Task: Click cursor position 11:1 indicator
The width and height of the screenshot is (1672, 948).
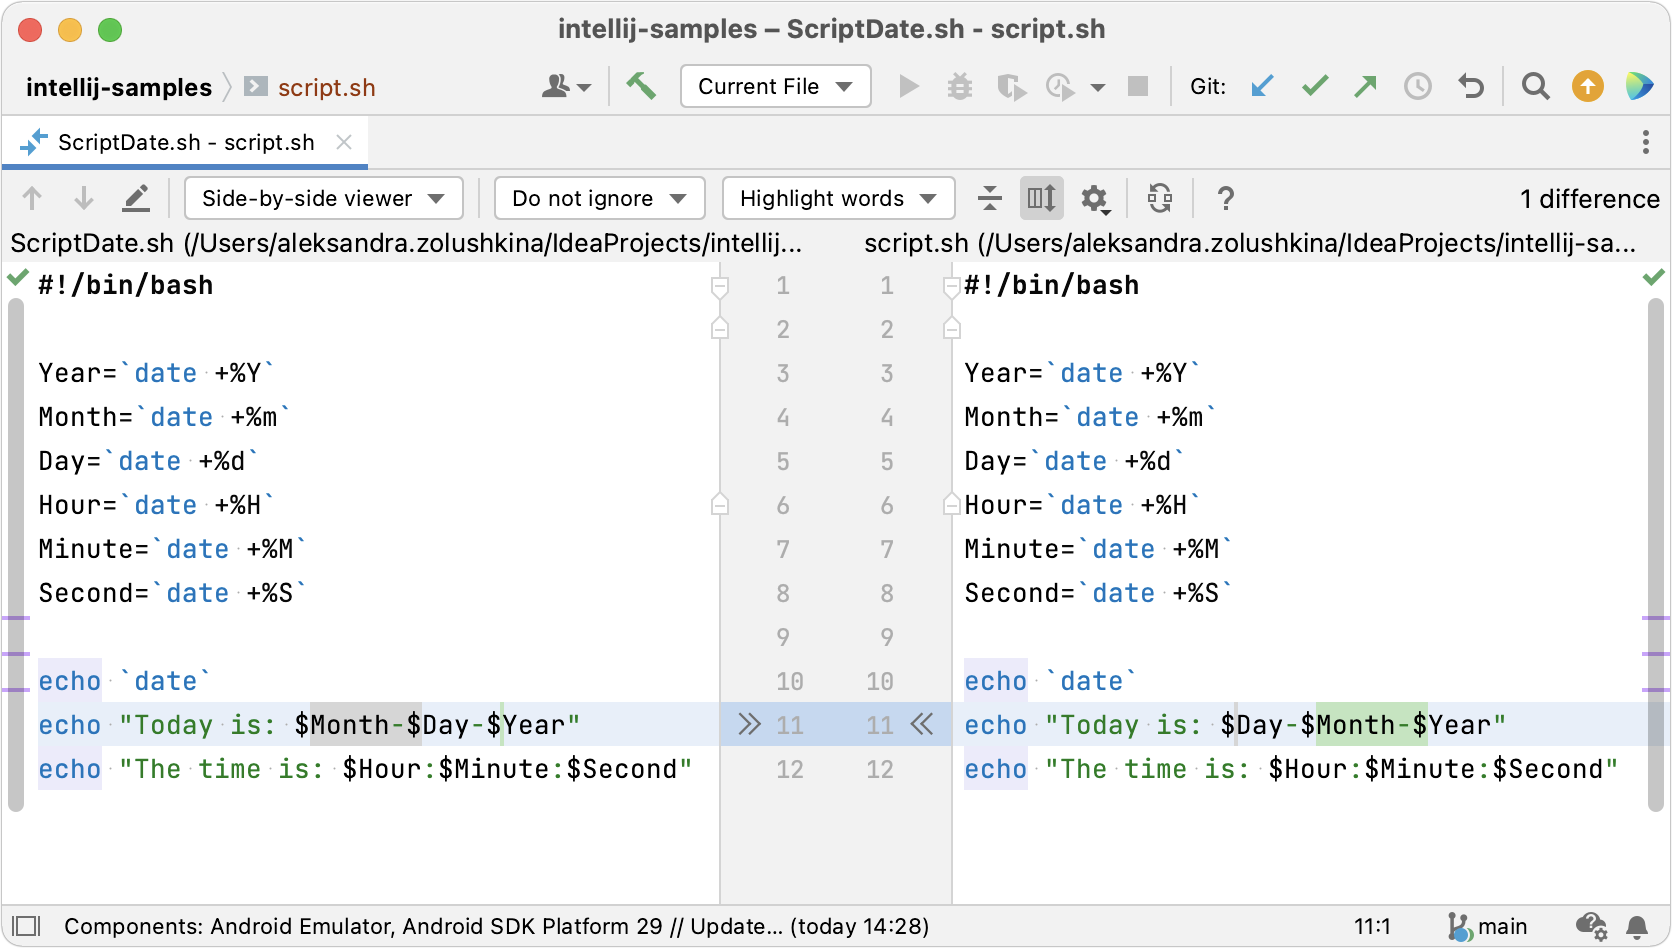Action: pos(1372,926)
